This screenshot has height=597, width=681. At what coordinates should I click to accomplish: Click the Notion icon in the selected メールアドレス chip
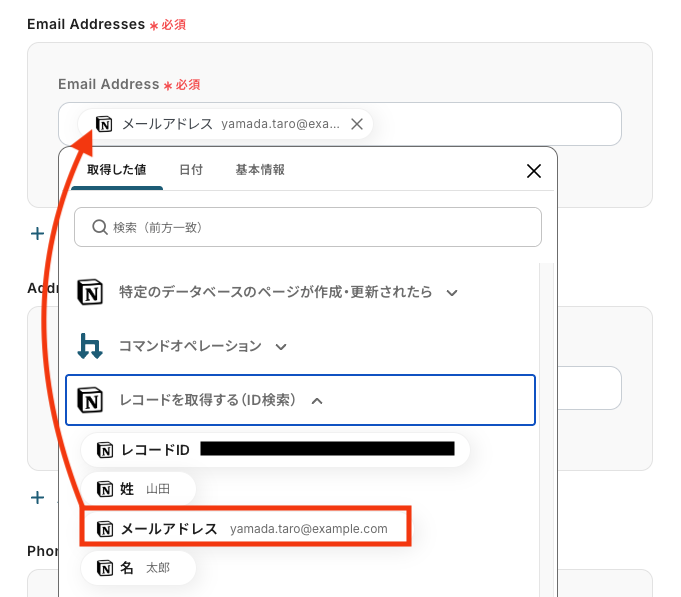(104, 124)
